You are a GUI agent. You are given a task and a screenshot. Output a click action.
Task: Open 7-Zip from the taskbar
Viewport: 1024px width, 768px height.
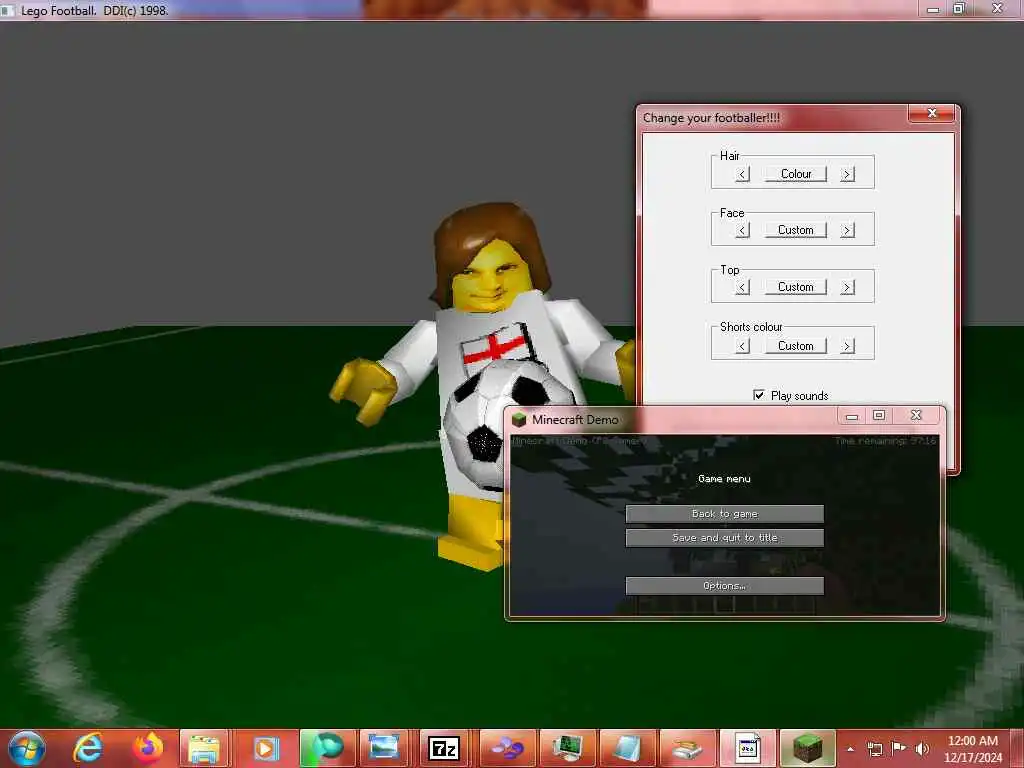(x=443, y=748)
